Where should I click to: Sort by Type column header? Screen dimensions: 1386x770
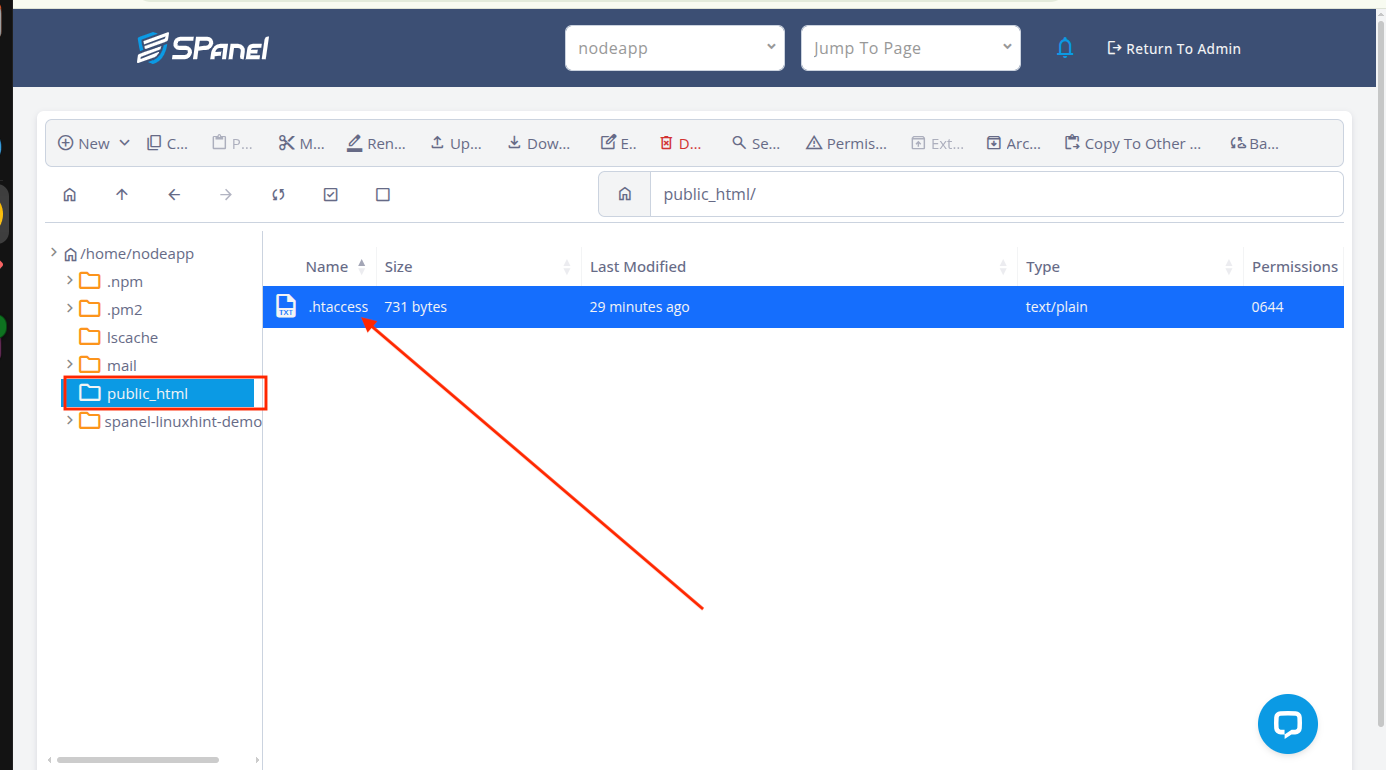click(x=1043, y=266)
